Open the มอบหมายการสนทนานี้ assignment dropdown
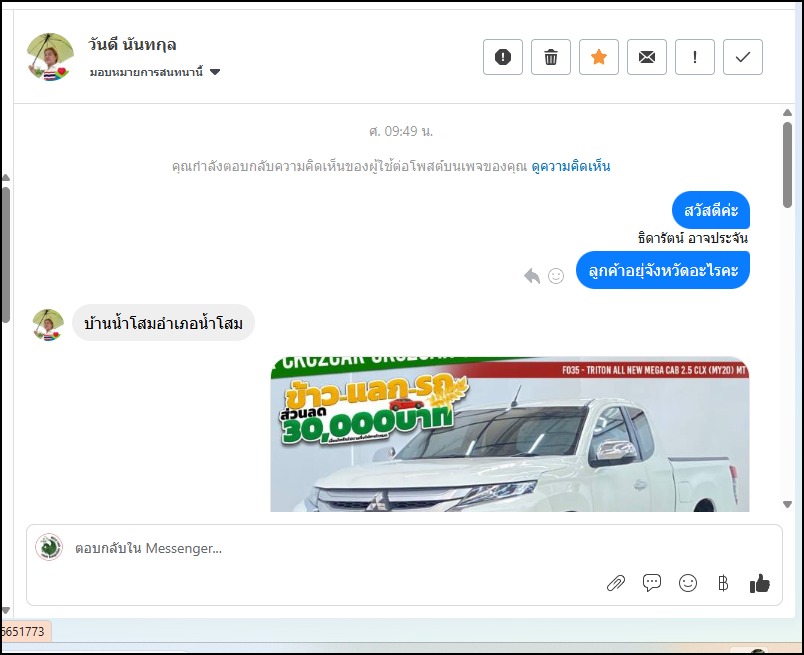 (155, 72)
